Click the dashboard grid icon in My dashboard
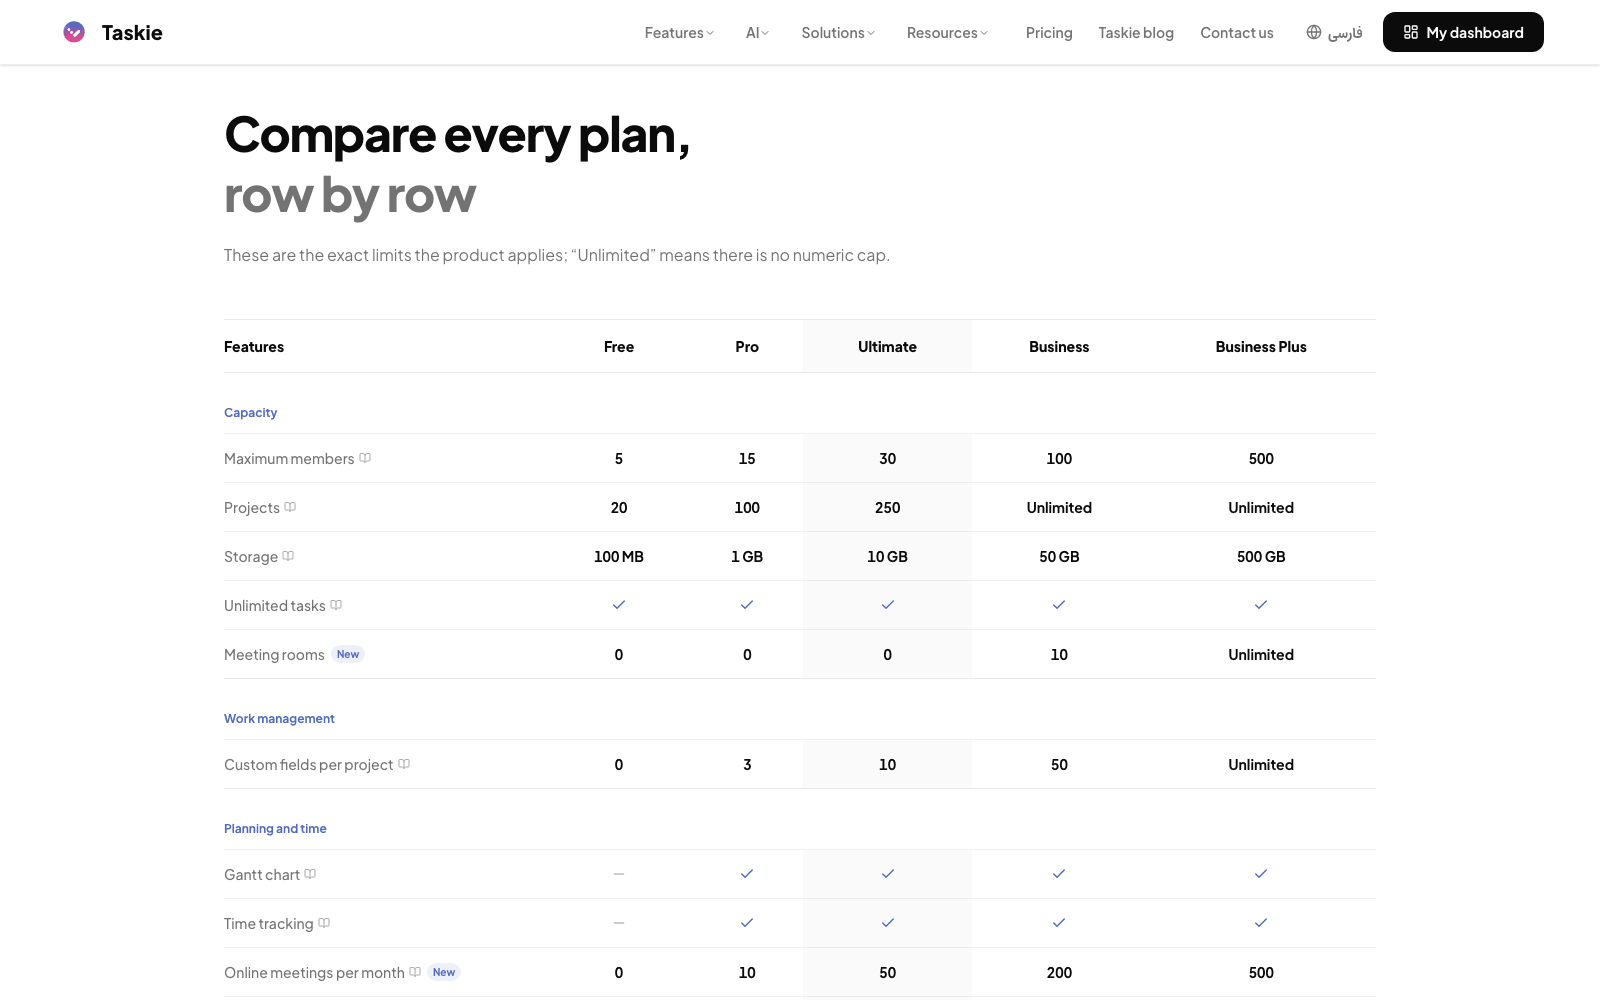This screenshot has height=1000, width=1600. pos(1411,32)
